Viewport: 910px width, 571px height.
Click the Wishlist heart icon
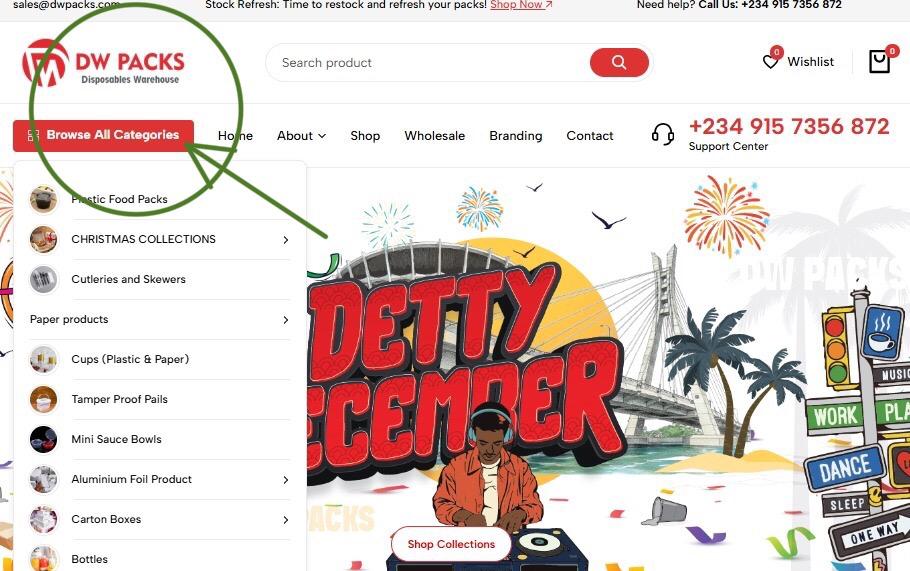[770, 62]
